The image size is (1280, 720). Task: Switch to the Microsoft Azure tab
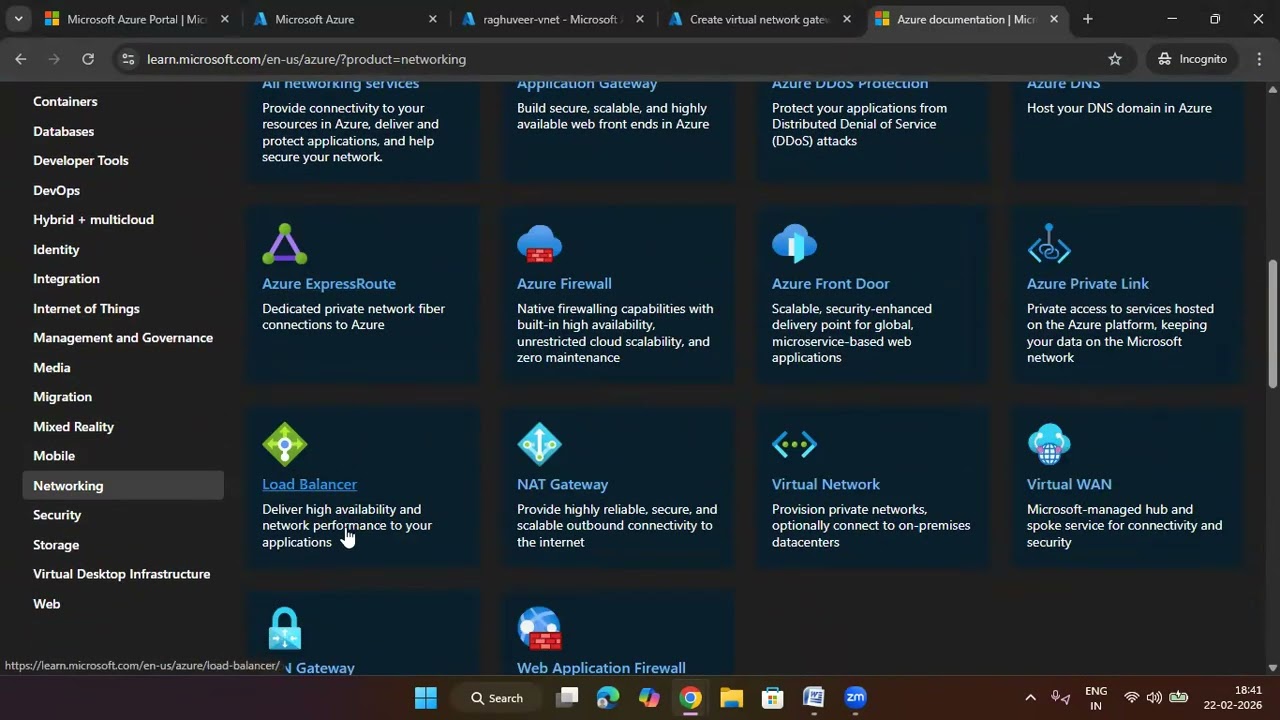345,19
